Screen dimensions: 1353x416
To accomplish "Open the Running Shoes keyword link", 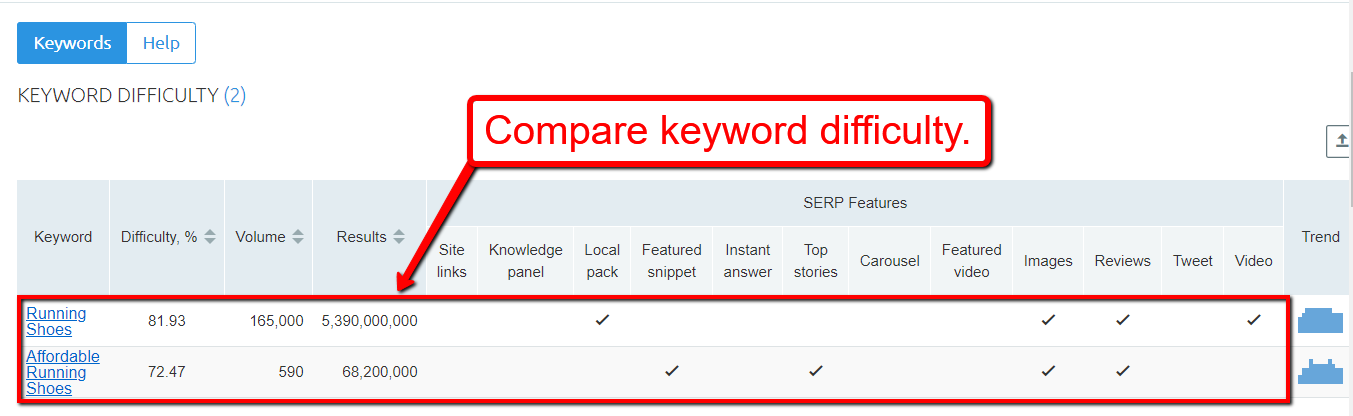I will coord(56,321).
